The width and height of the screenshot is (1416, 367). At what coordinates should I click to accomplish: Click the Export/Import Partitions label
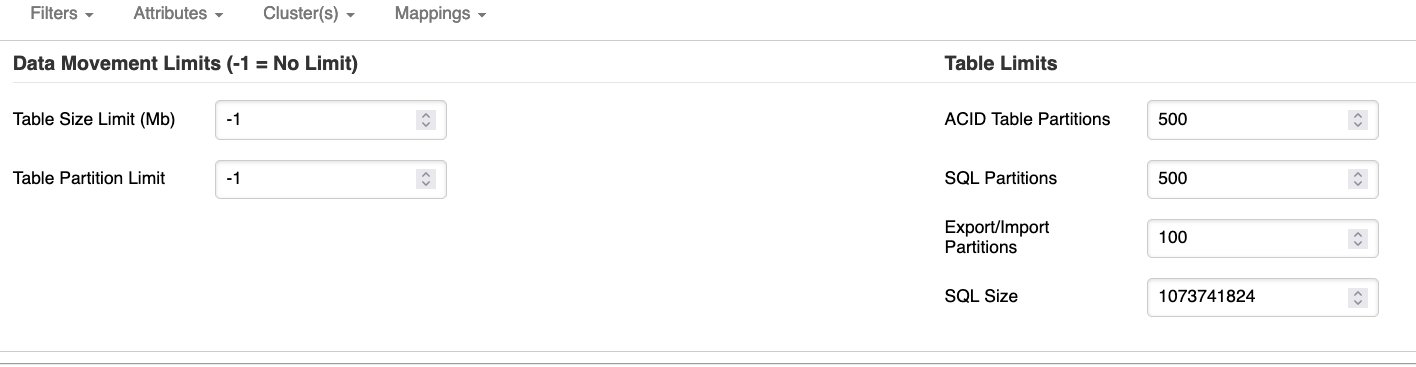997,238
